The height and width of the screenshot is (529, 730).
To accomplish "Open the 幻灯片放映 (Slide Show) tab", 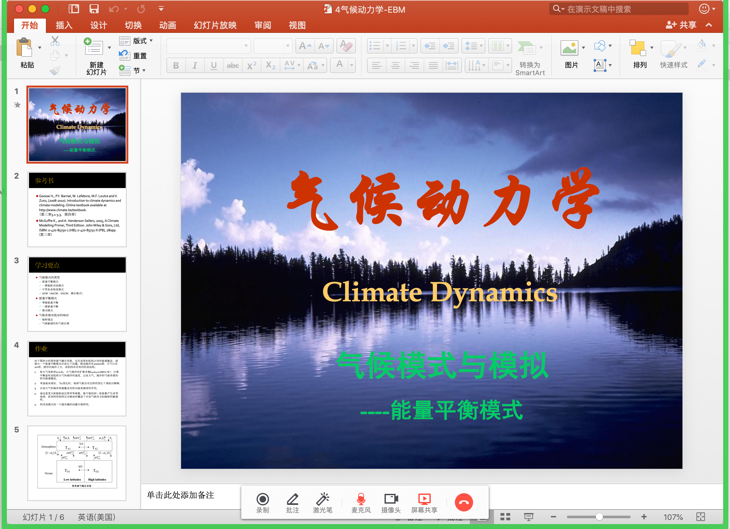I will (x=215, y=26).
